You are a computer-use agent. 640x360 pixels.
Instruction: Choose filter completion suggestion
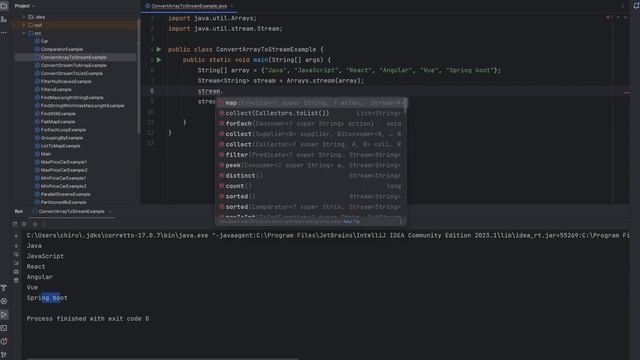[310, 155]
